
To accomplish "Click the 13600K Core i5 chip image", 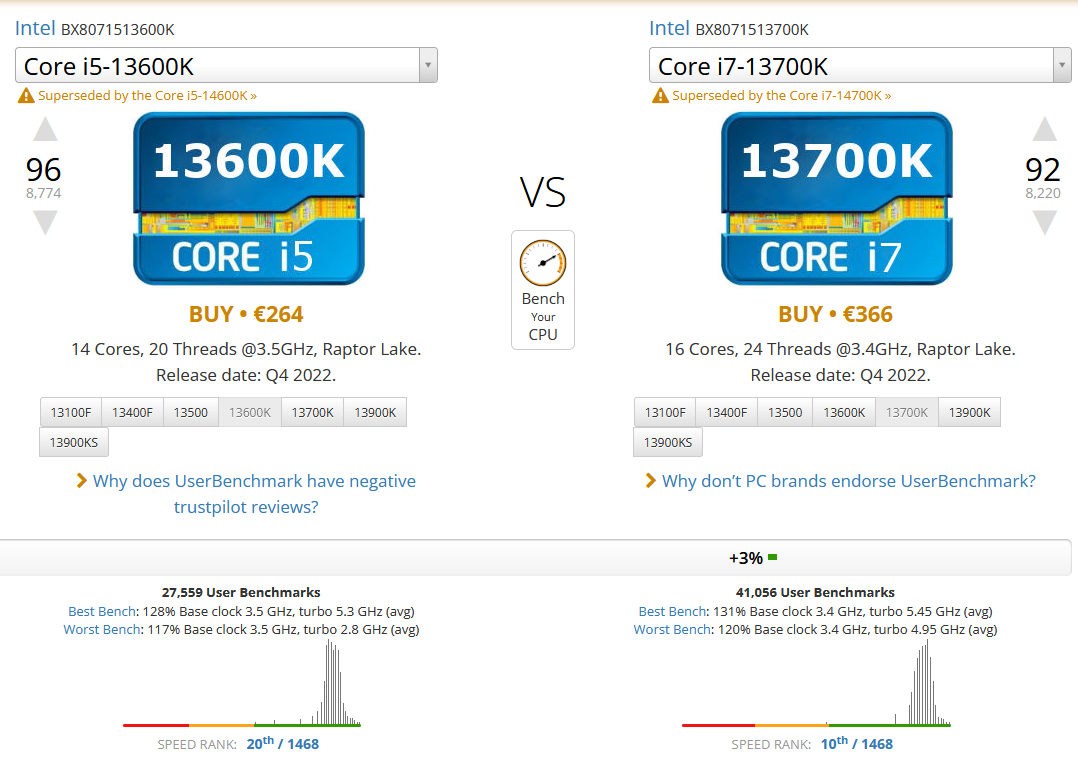I will (x=249, y=199).
